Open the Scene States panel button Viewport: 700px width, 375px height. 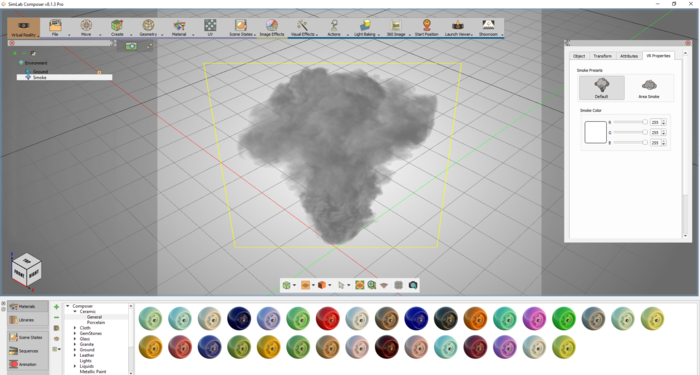[28, 337]
